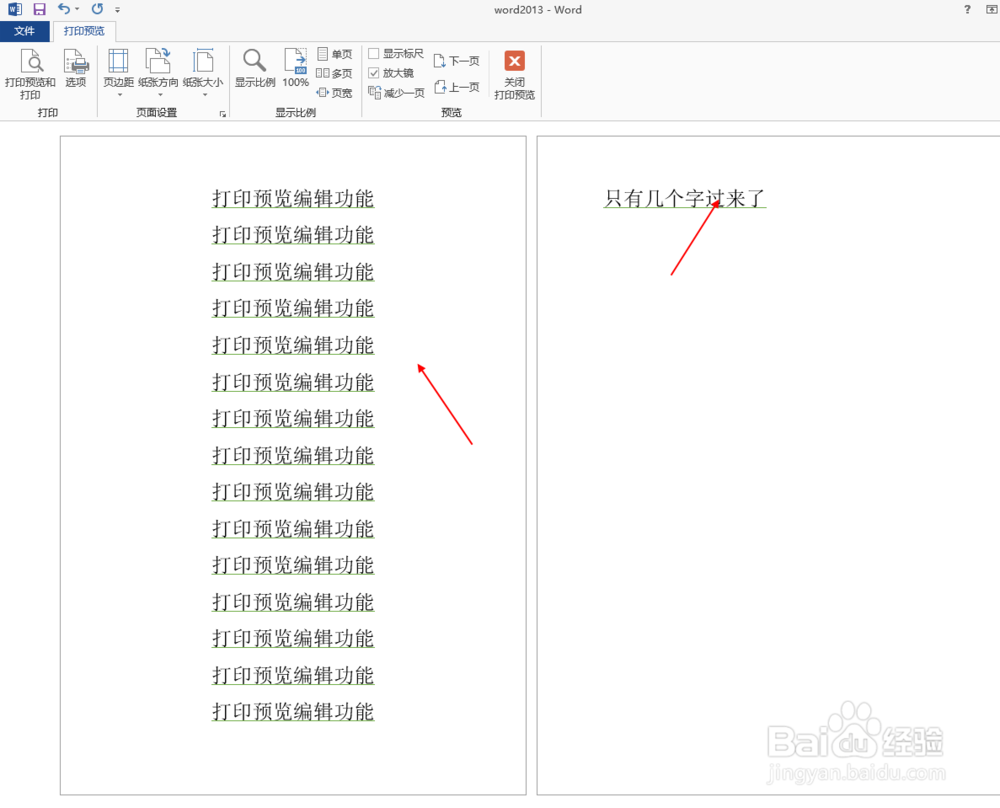1000x808 pixels.
Task: Switch to 多页 multiple pages view
Action: click(x=334, y=73)
